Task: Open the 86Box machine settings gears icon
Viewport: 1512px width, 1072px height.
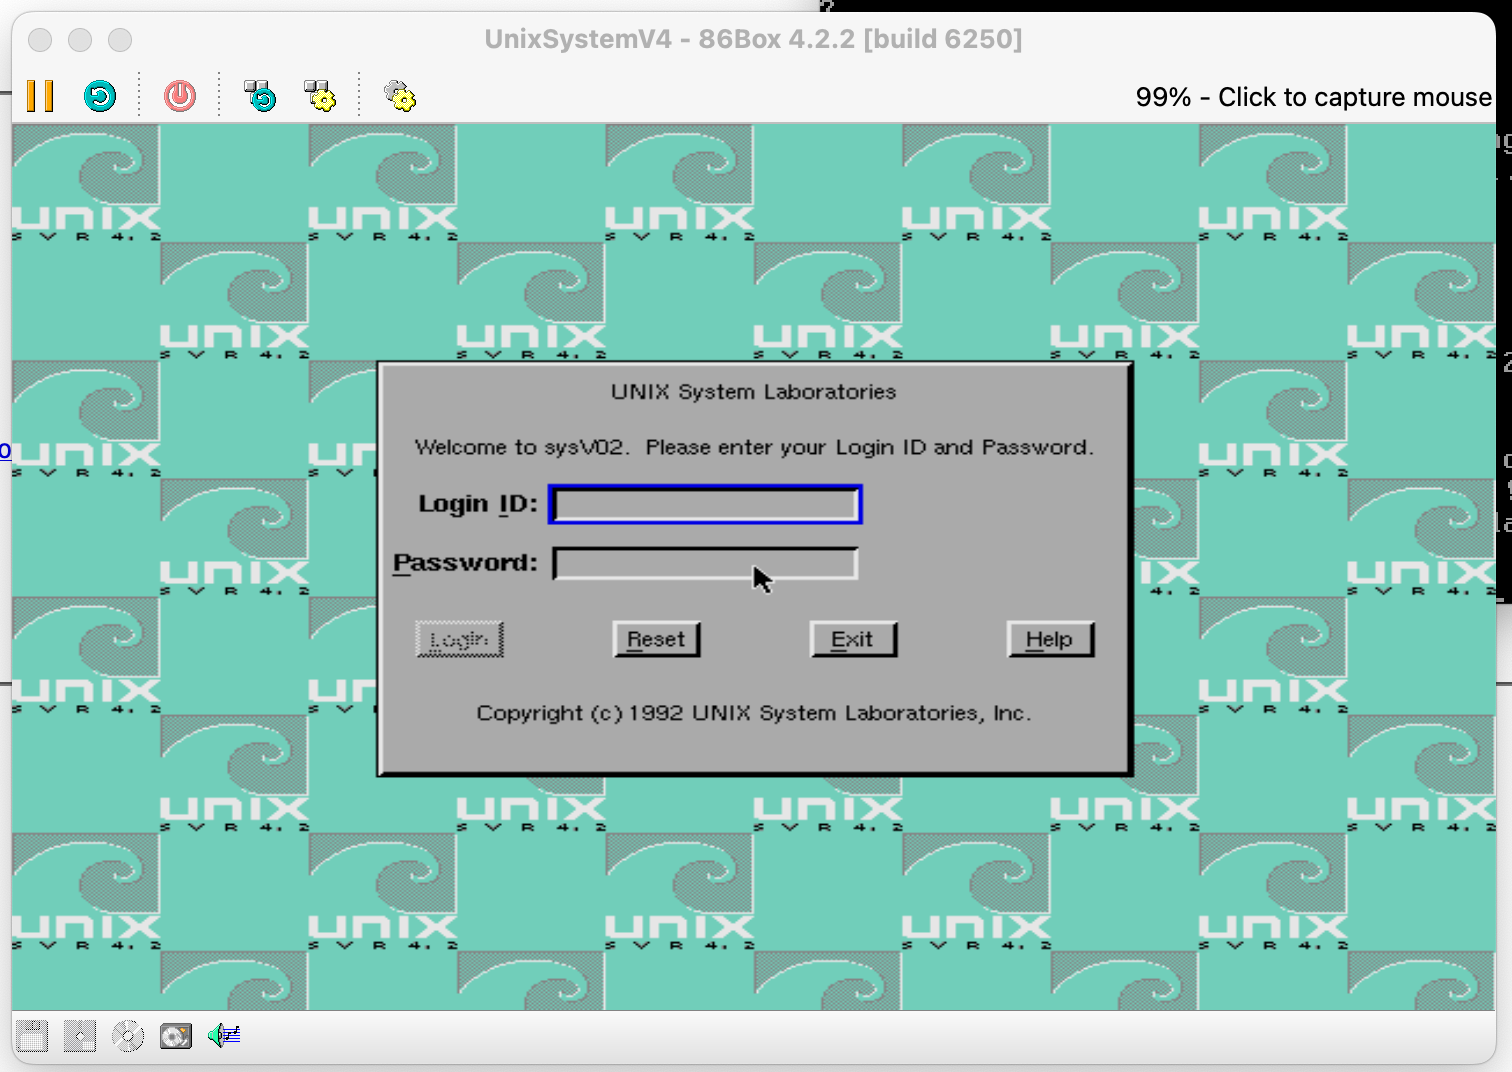Action: pos(400,96)
